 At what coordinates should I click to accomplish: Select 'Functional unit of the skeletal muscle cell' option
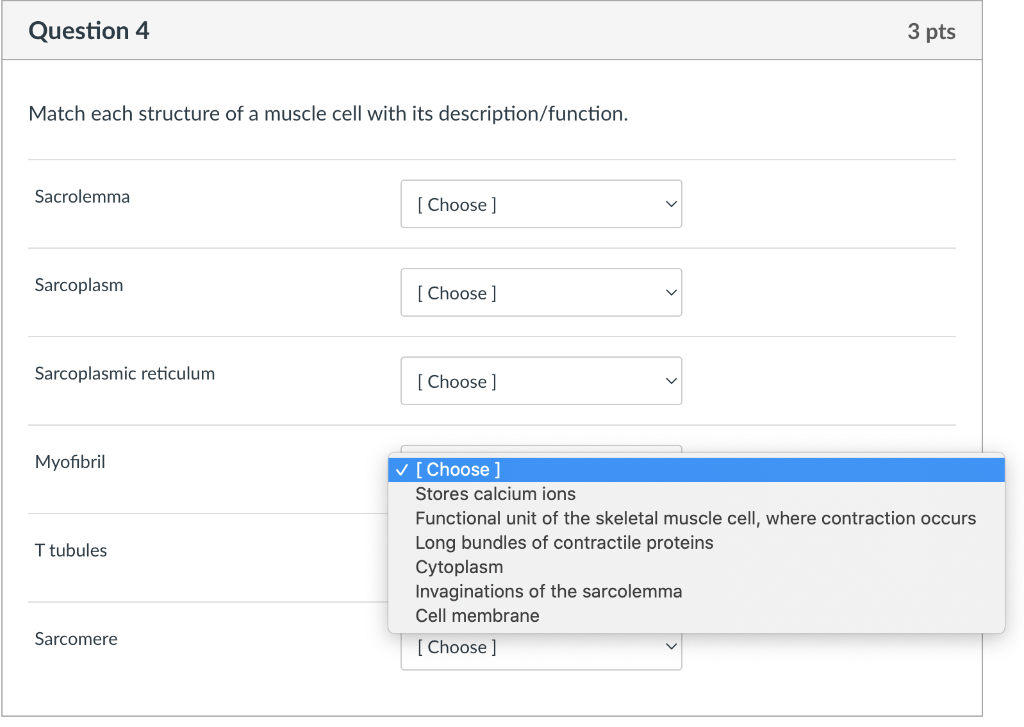(x=695, y=518)
